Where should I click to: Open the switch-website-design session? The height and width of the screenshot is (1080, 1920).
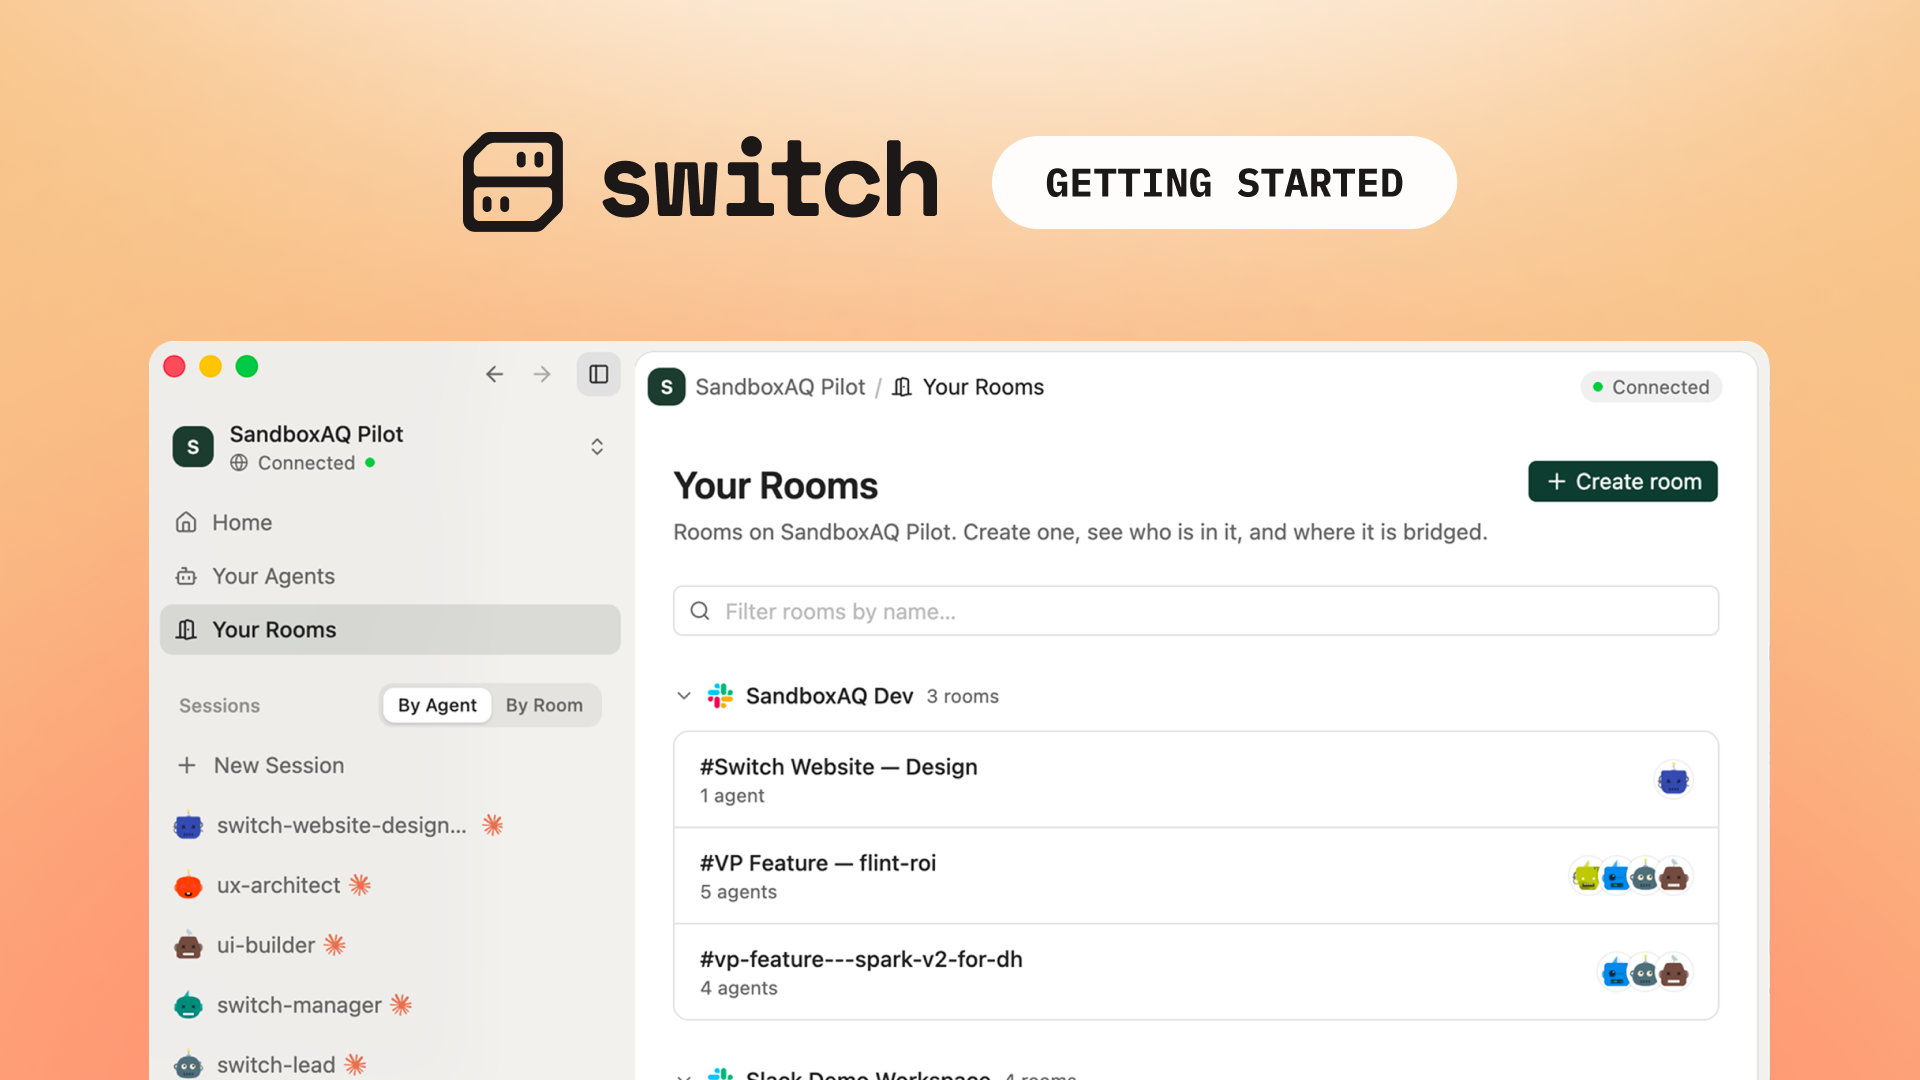[341, 825]
